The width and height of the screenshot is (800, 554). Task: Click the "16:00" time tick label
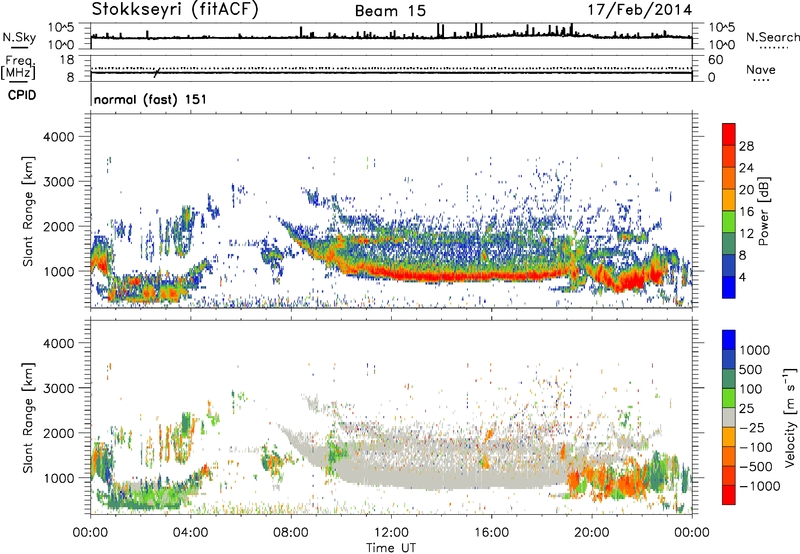(x=492, y=533)
